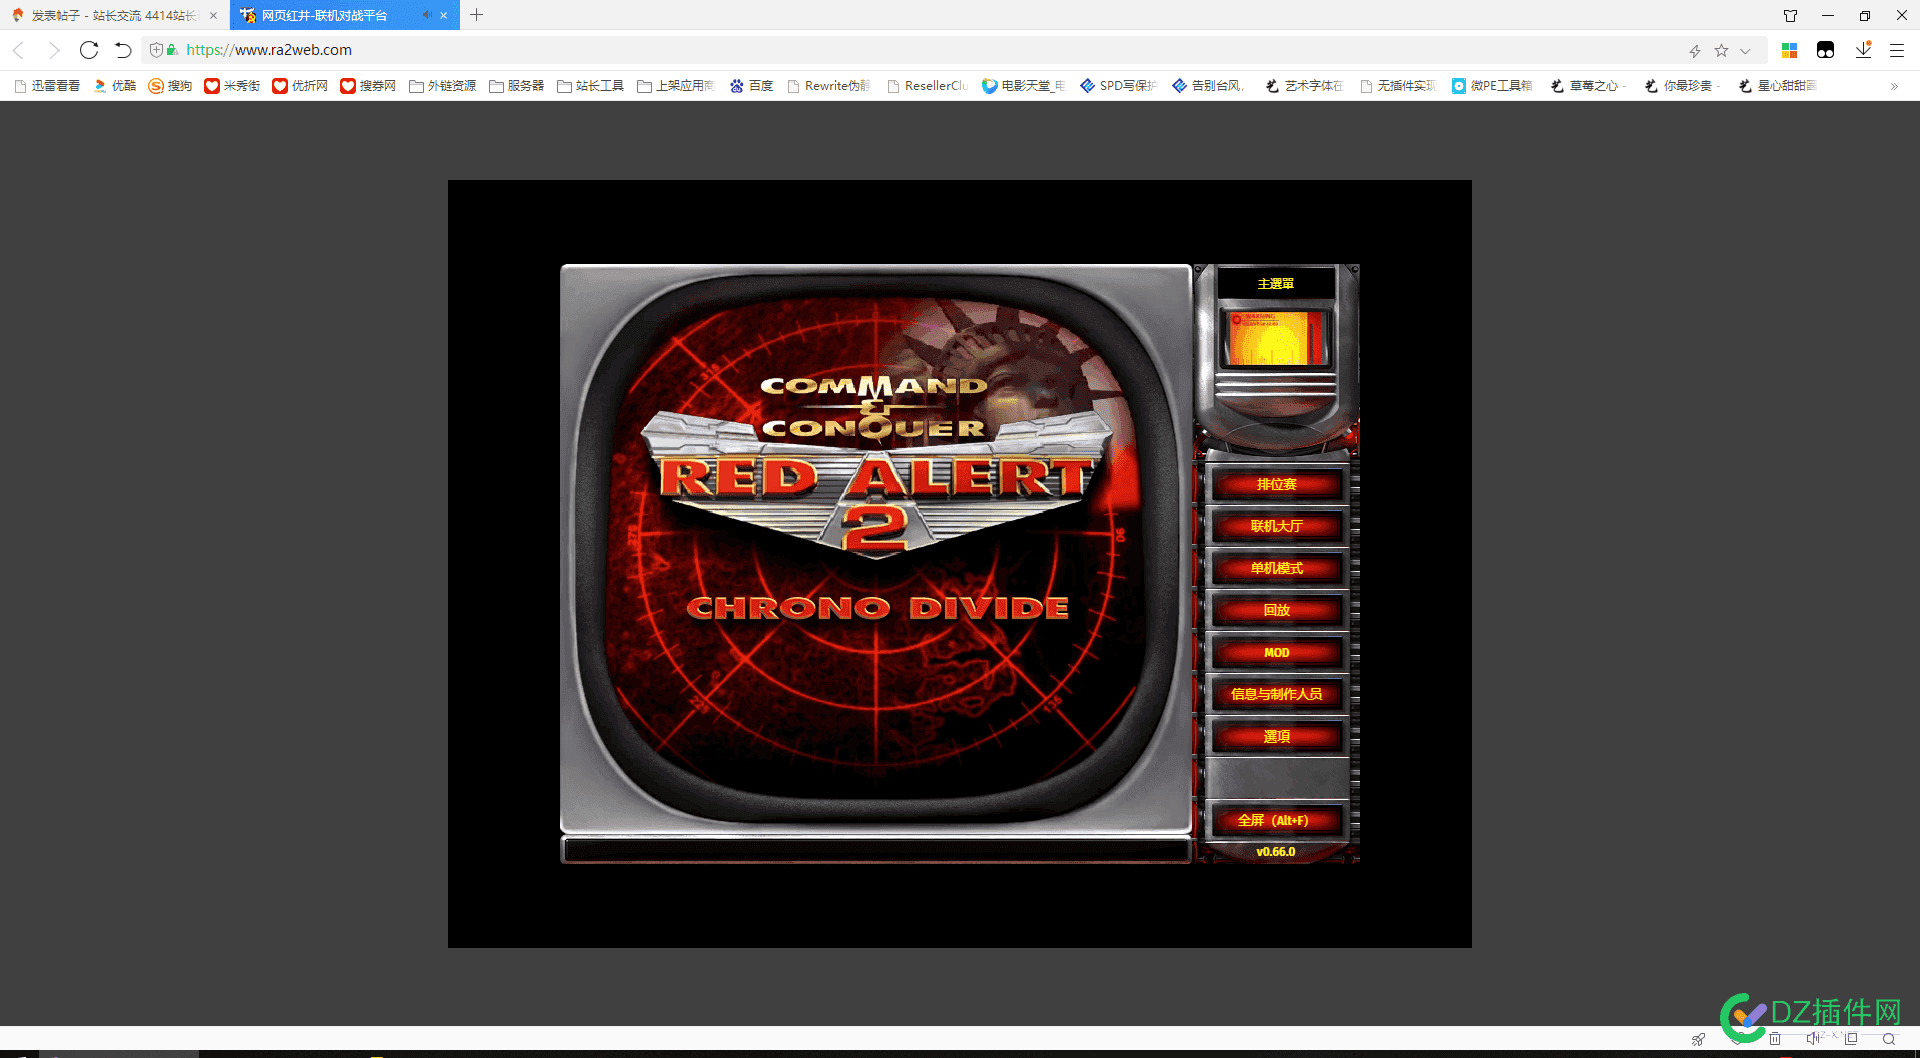Click the lightning speed-mode icon
This screenshot has height=1058, width=1920.
[x=1695, y=50]
